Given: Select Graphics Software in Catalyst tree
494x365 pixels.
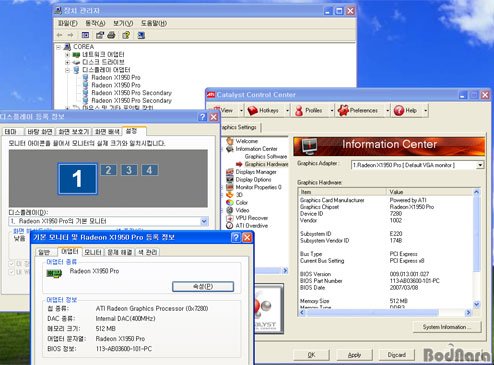Looking at the screenshot, I should (x=266, y=157).
